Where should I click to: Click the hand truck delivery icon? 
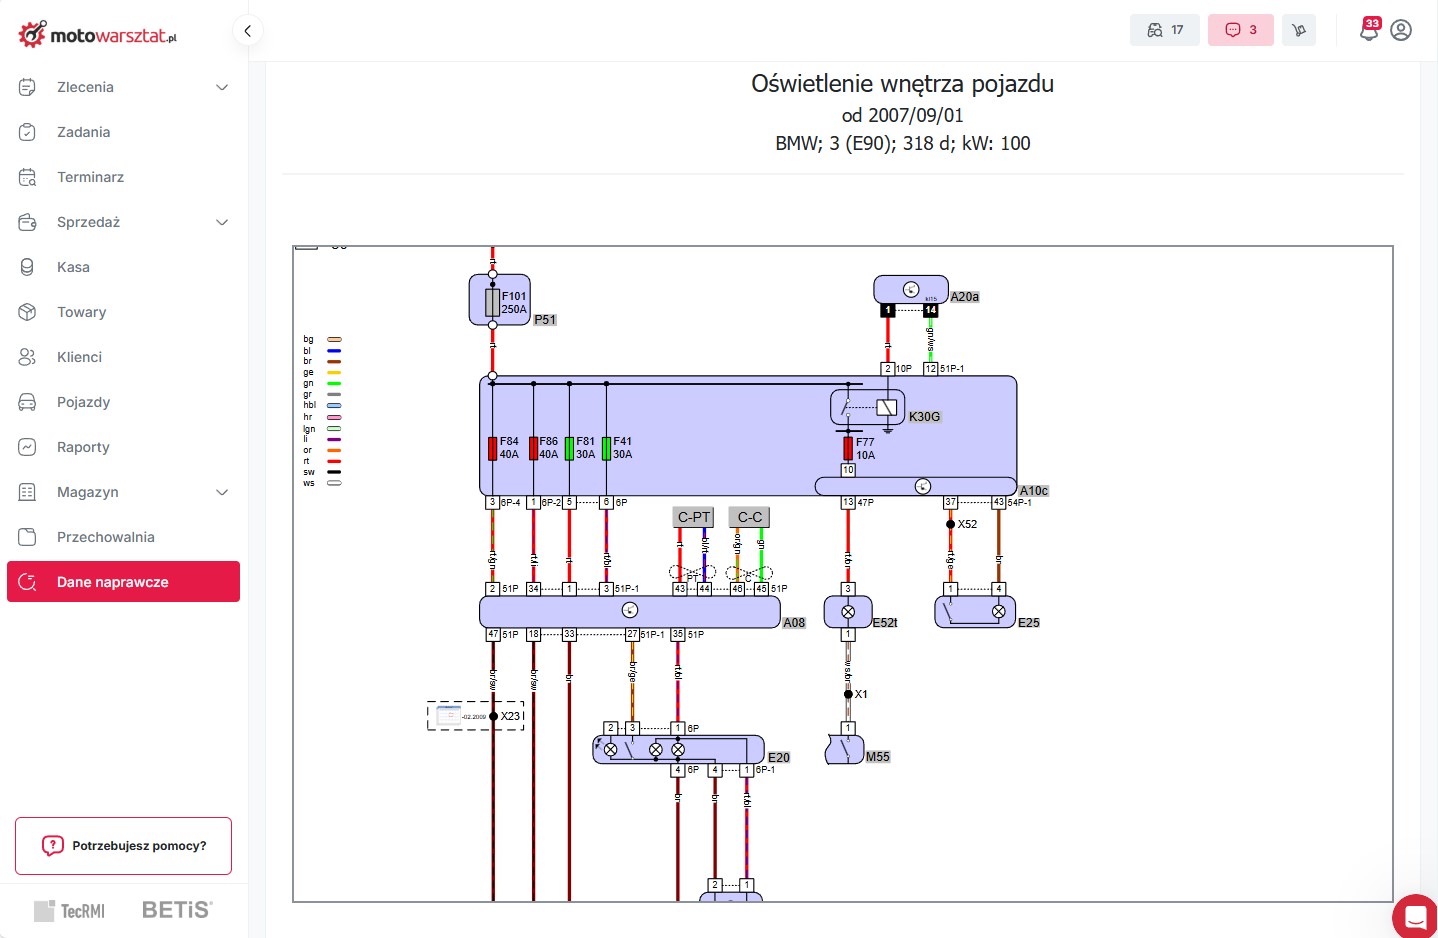[x=1299, y=30]
